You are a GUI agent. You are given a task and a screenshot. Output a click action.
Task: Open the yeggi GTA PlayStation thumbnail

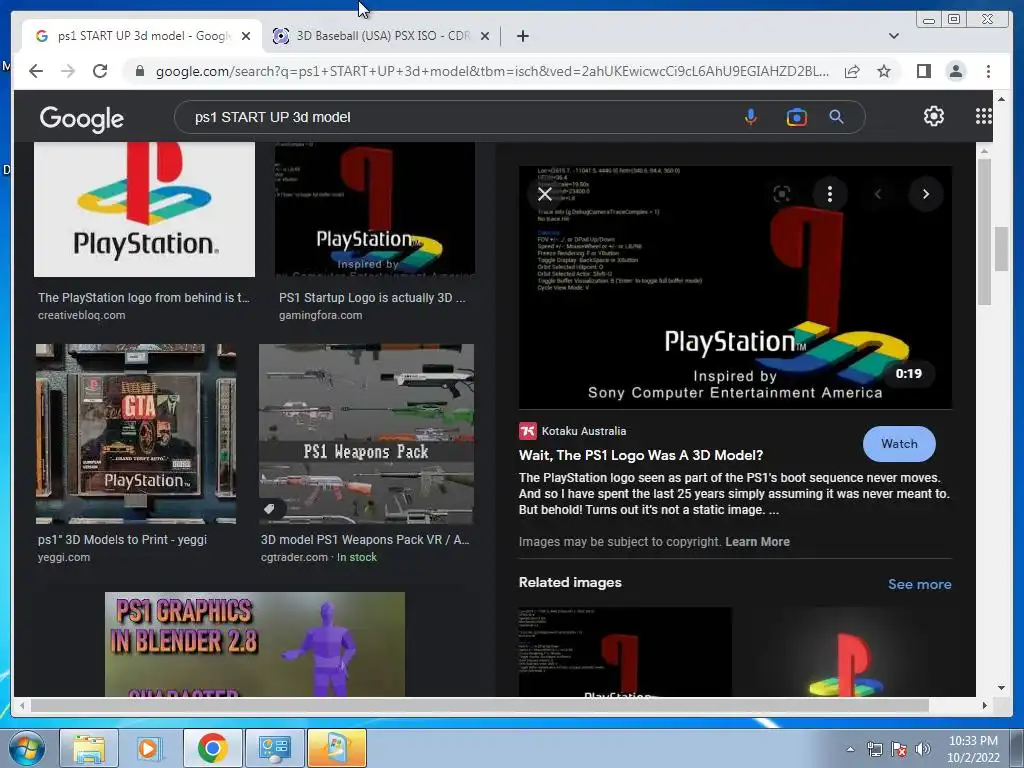point(136,434)
